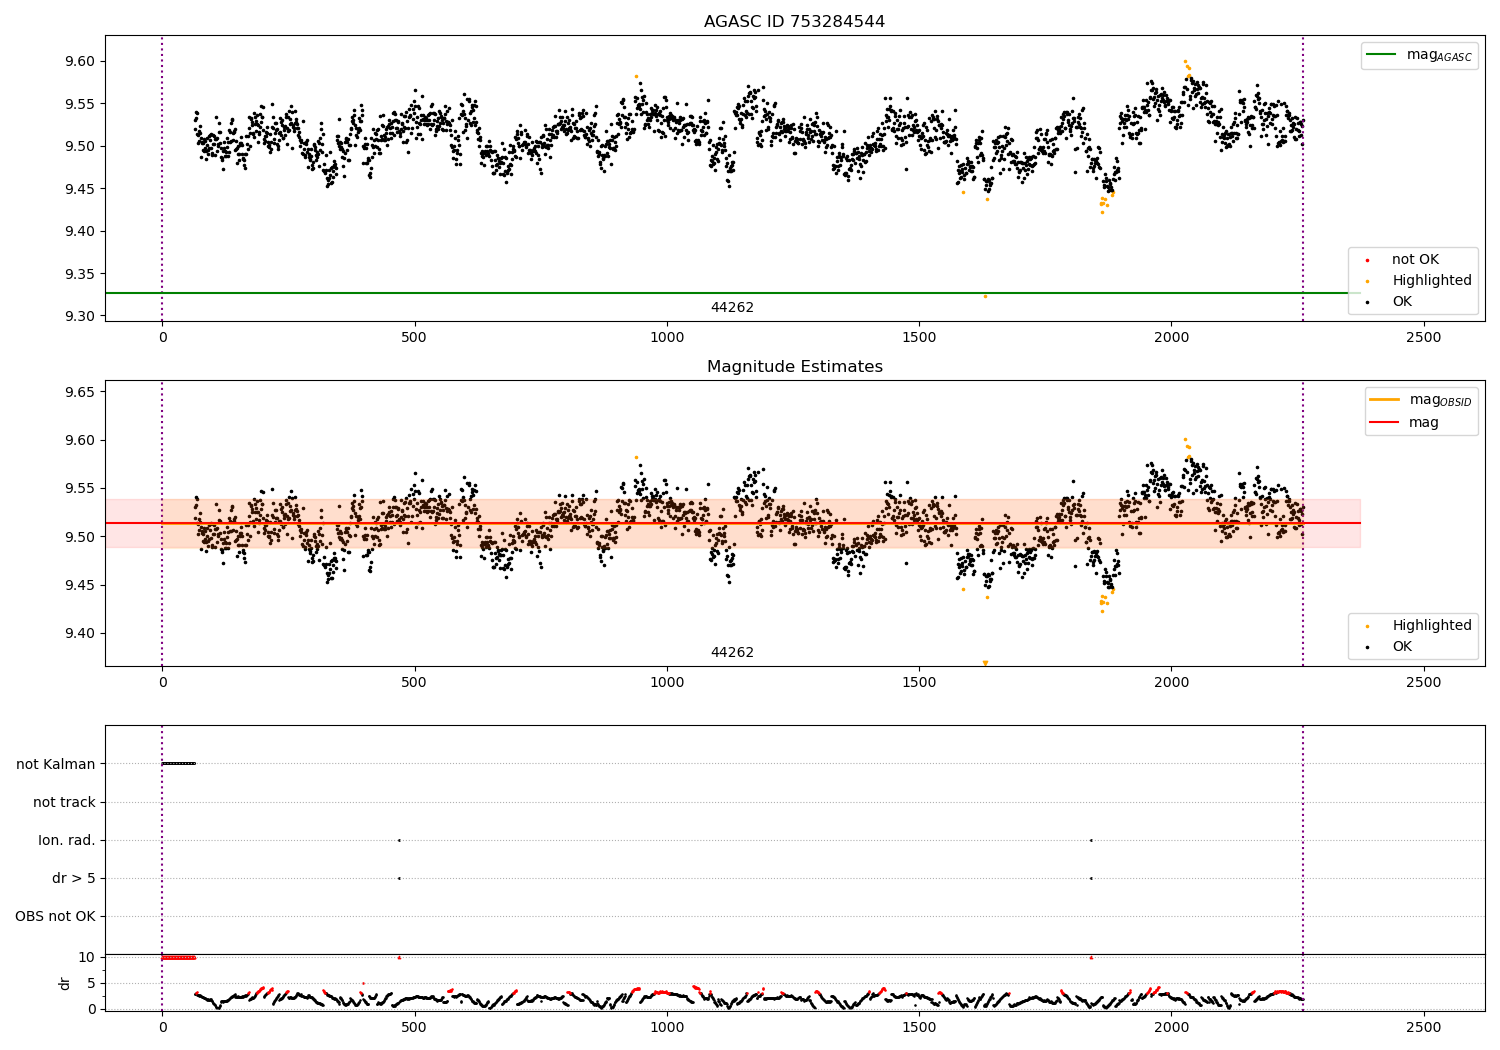Click the 500 x-tick under Magnitude Estimates plot
Screen dimensions: 1500x1050
(x=414, y=682)
